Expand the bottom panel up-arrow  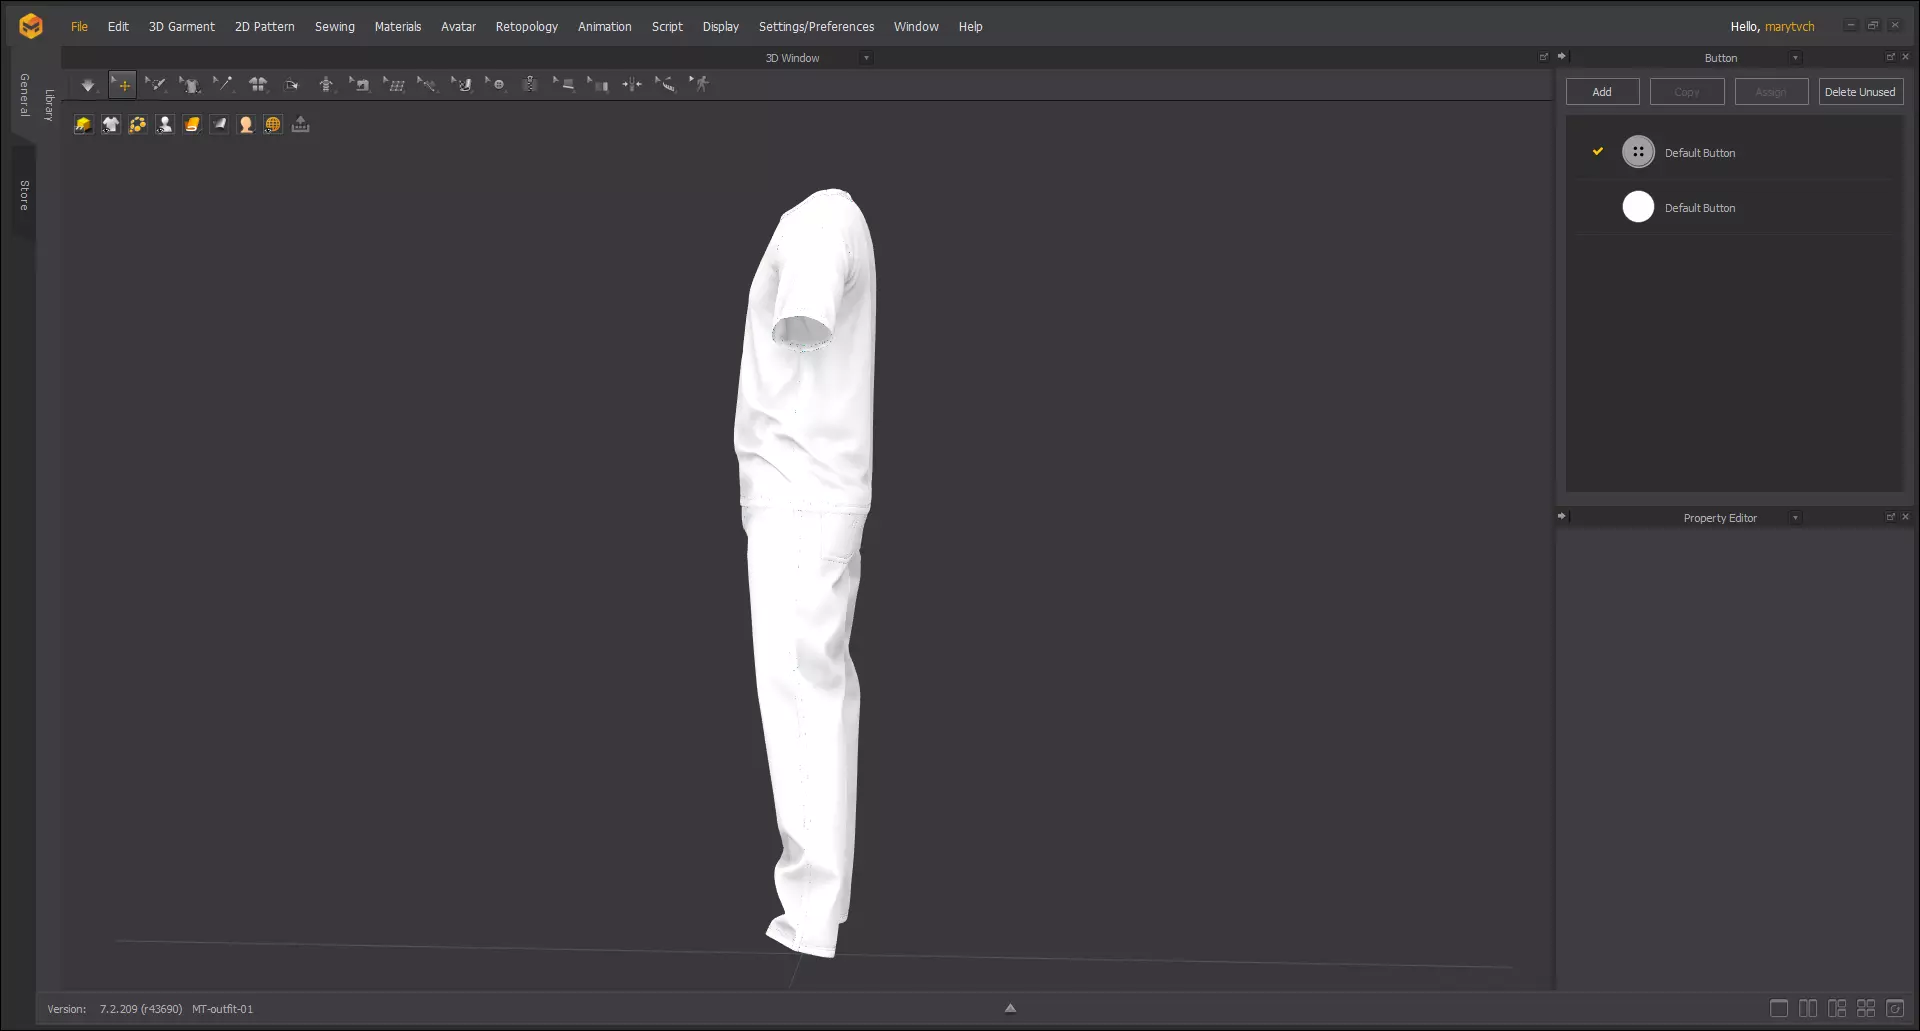[x=1010, y=1008]
